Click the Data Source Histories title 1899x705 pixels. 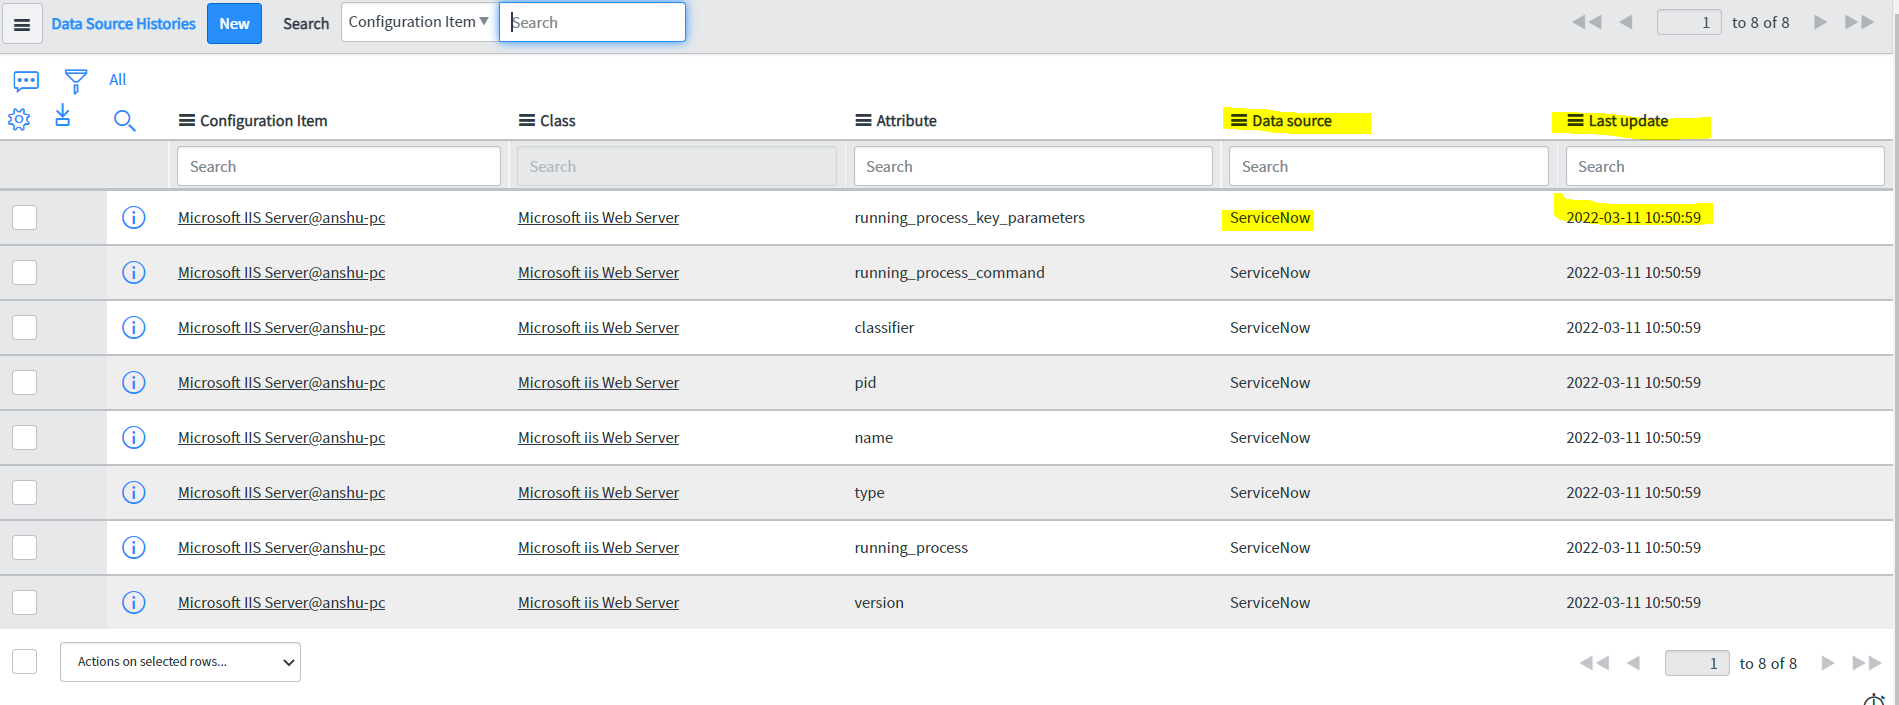123,24
